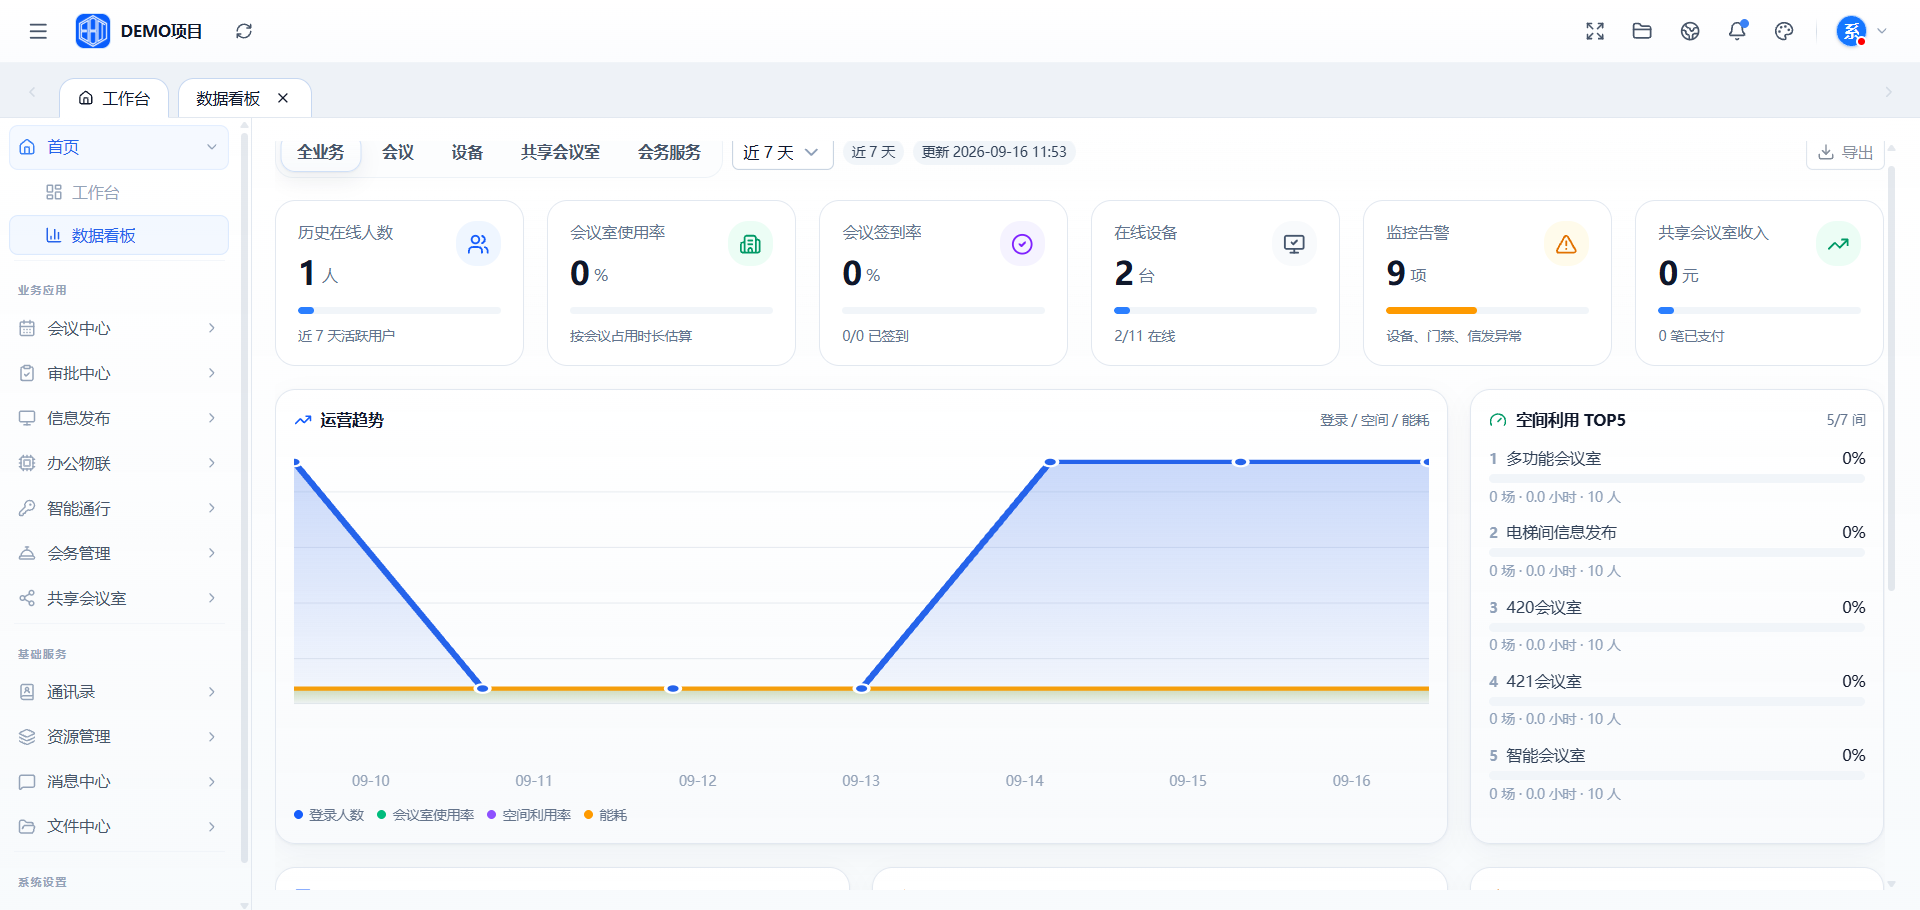Open the notification bell icon
Viewport: 1920px width, 910px height.
tap(1737, 31)
